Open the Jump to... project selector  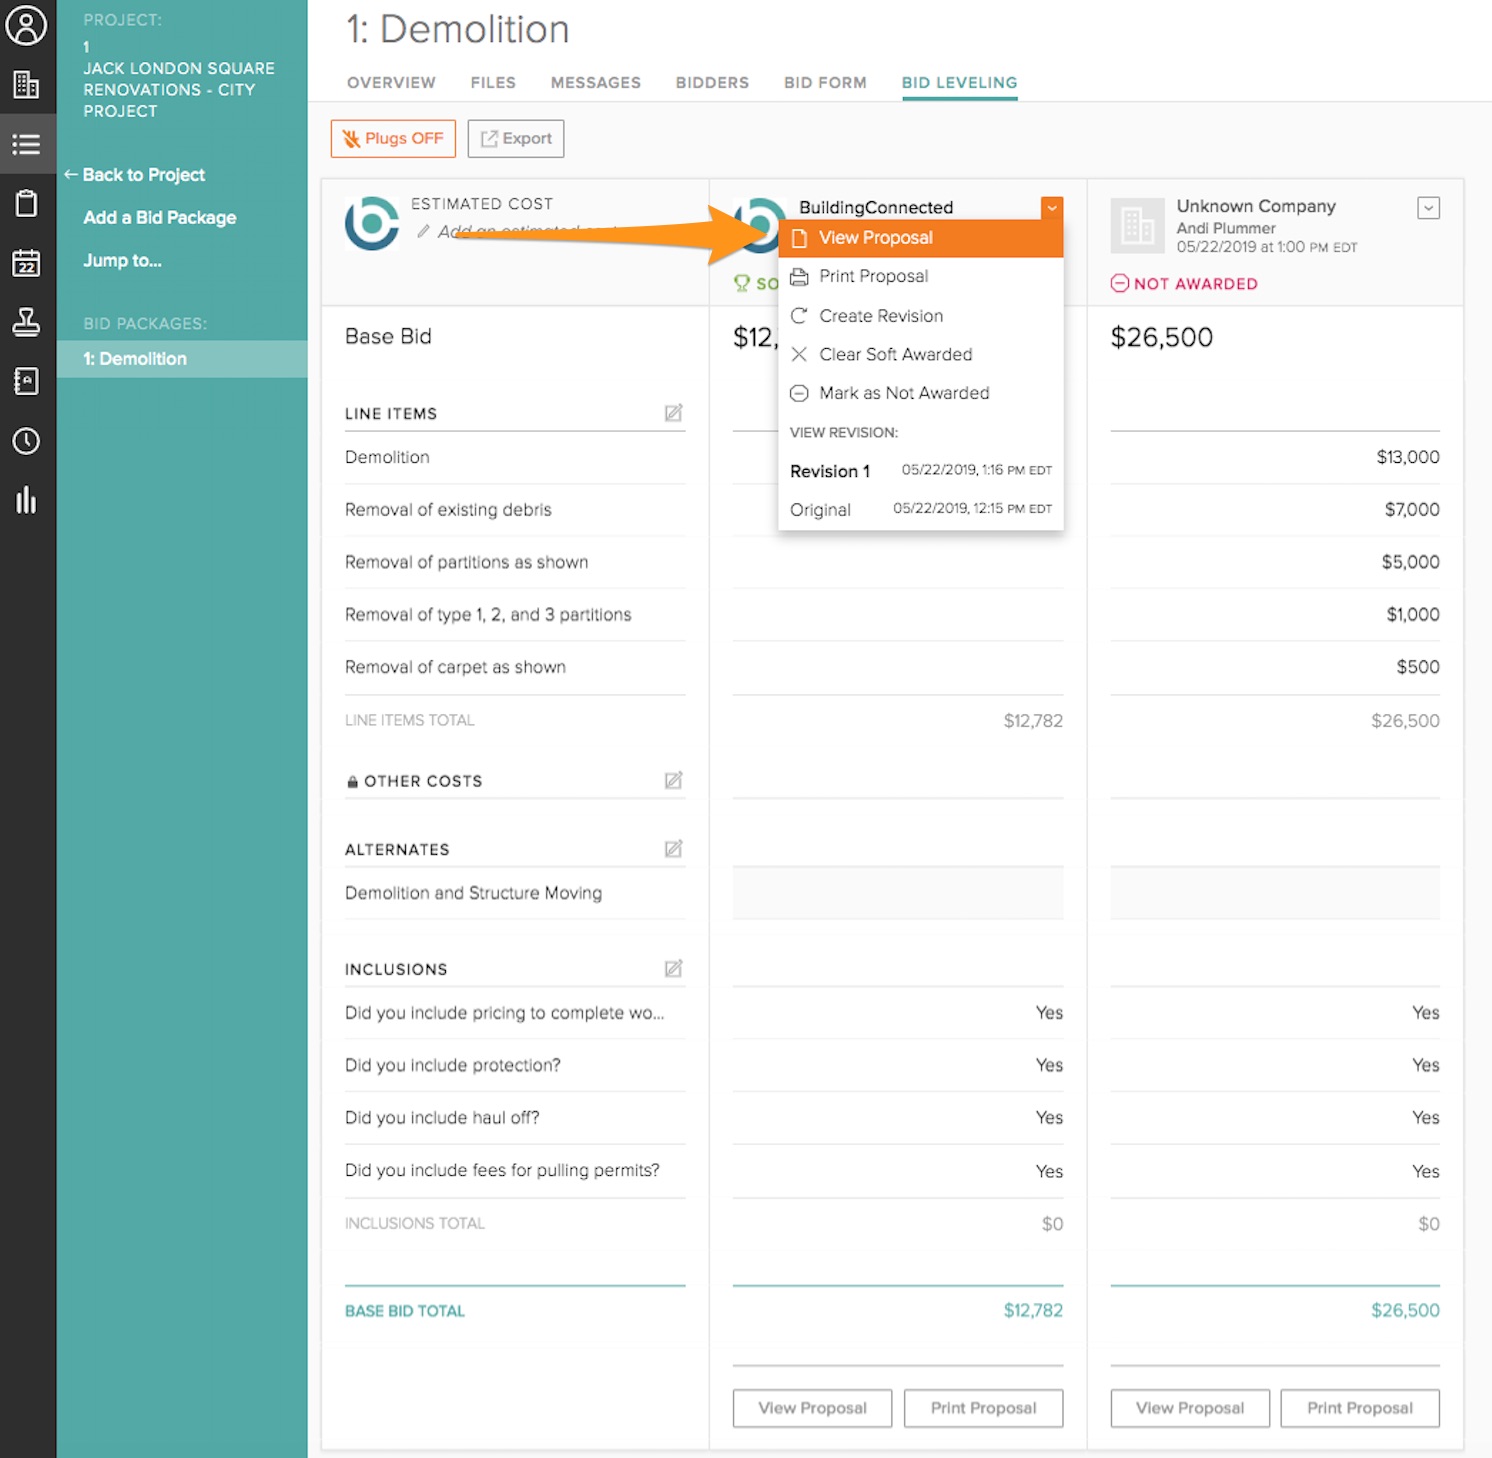pos(122,261)
